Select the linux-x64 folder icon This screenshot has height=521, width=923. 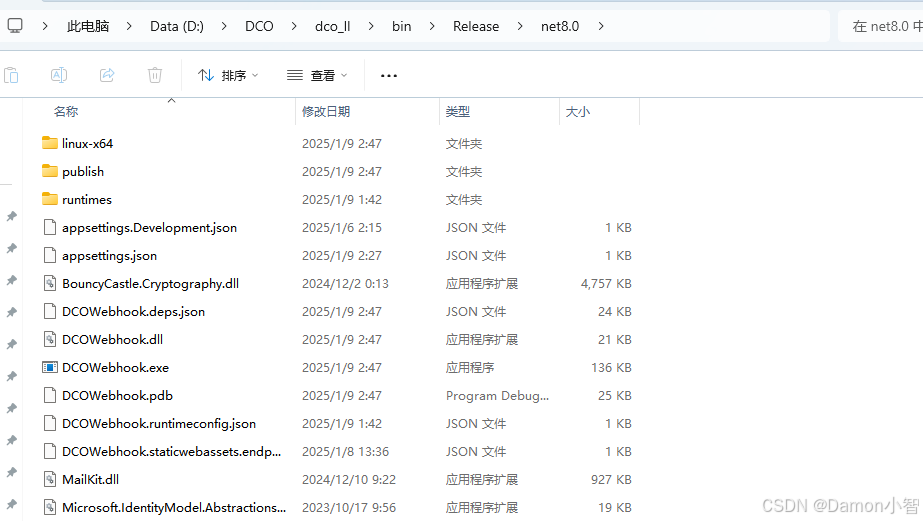[50, 143]
